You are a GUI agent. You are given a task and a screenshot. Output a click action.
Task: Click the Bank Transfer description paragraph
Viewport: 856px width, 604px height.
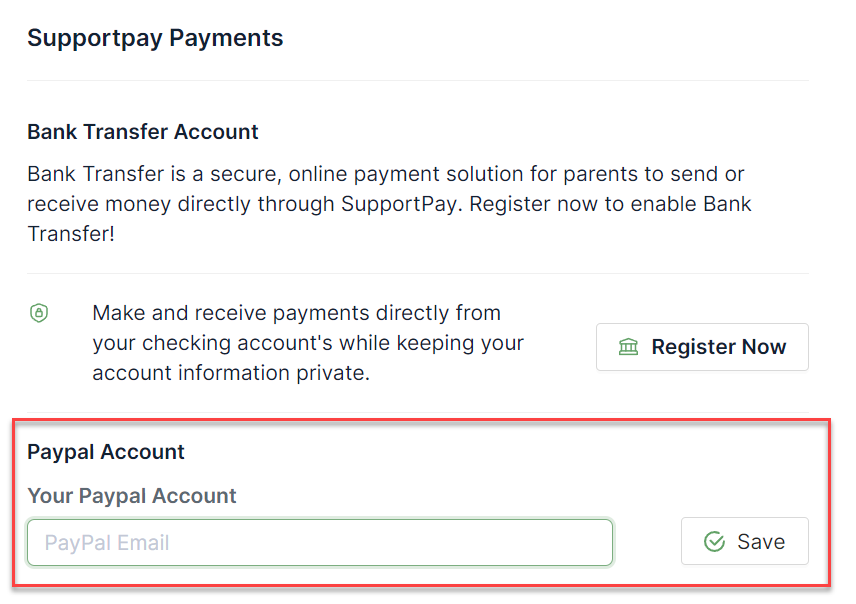pyautogui.click(x=389, y=204)
